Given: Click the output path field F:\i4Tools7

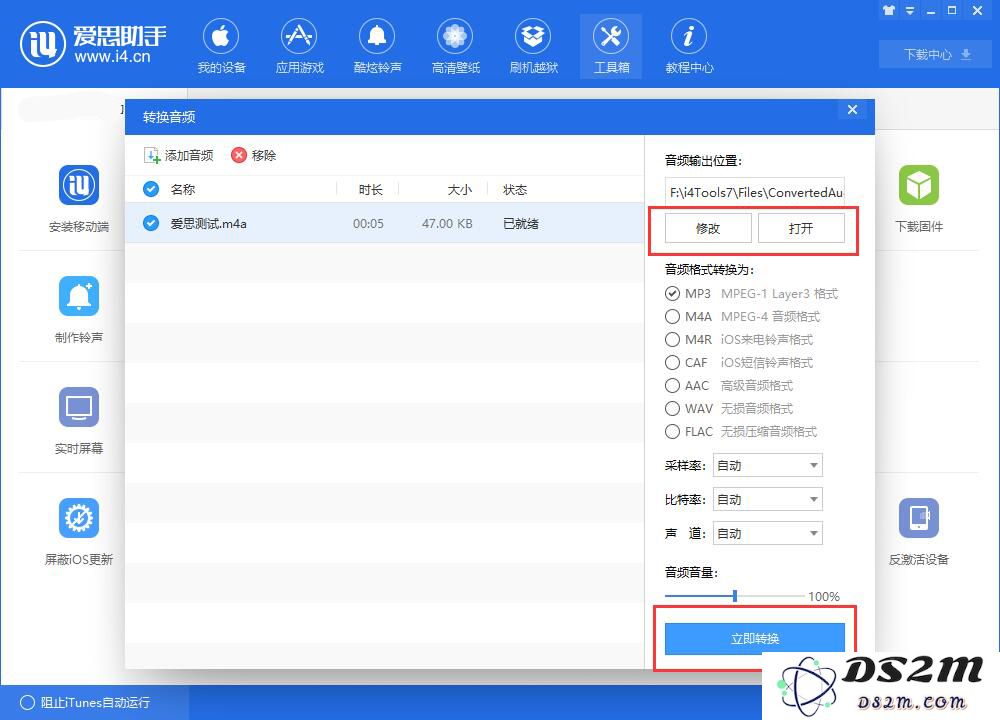Looking at the screenshot, I should click(x=754, y=192).
